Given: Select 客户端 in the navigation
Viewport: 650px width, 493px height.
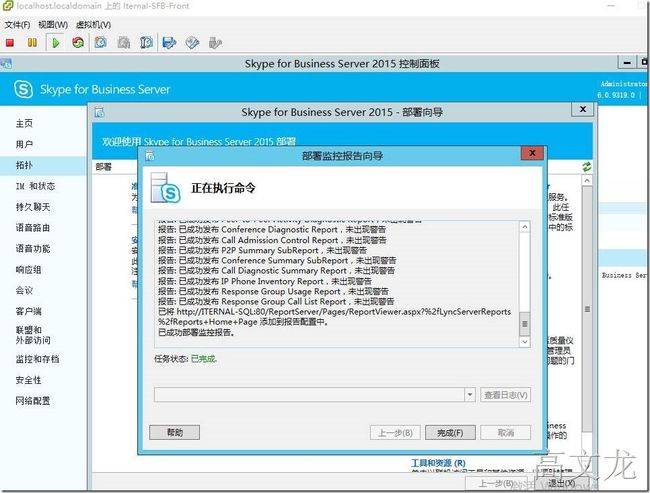Looking at the screenshot, I should click(28, 311).
